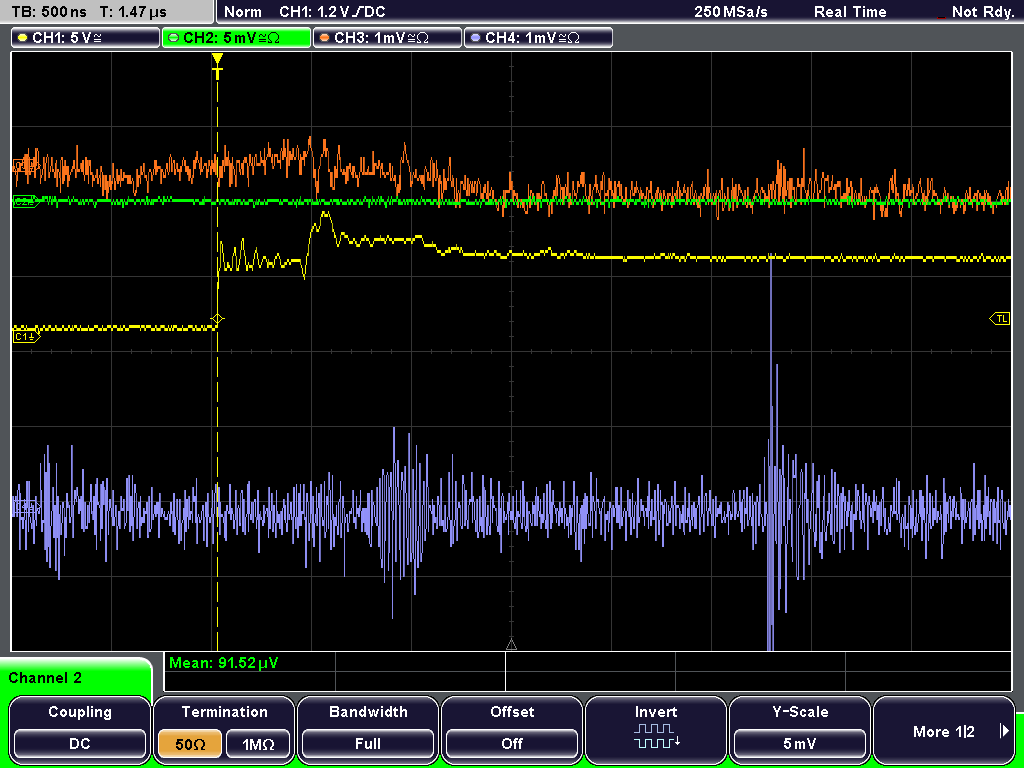
Task: Toggle the Invert waveform icon
Action: click(656, 736)
